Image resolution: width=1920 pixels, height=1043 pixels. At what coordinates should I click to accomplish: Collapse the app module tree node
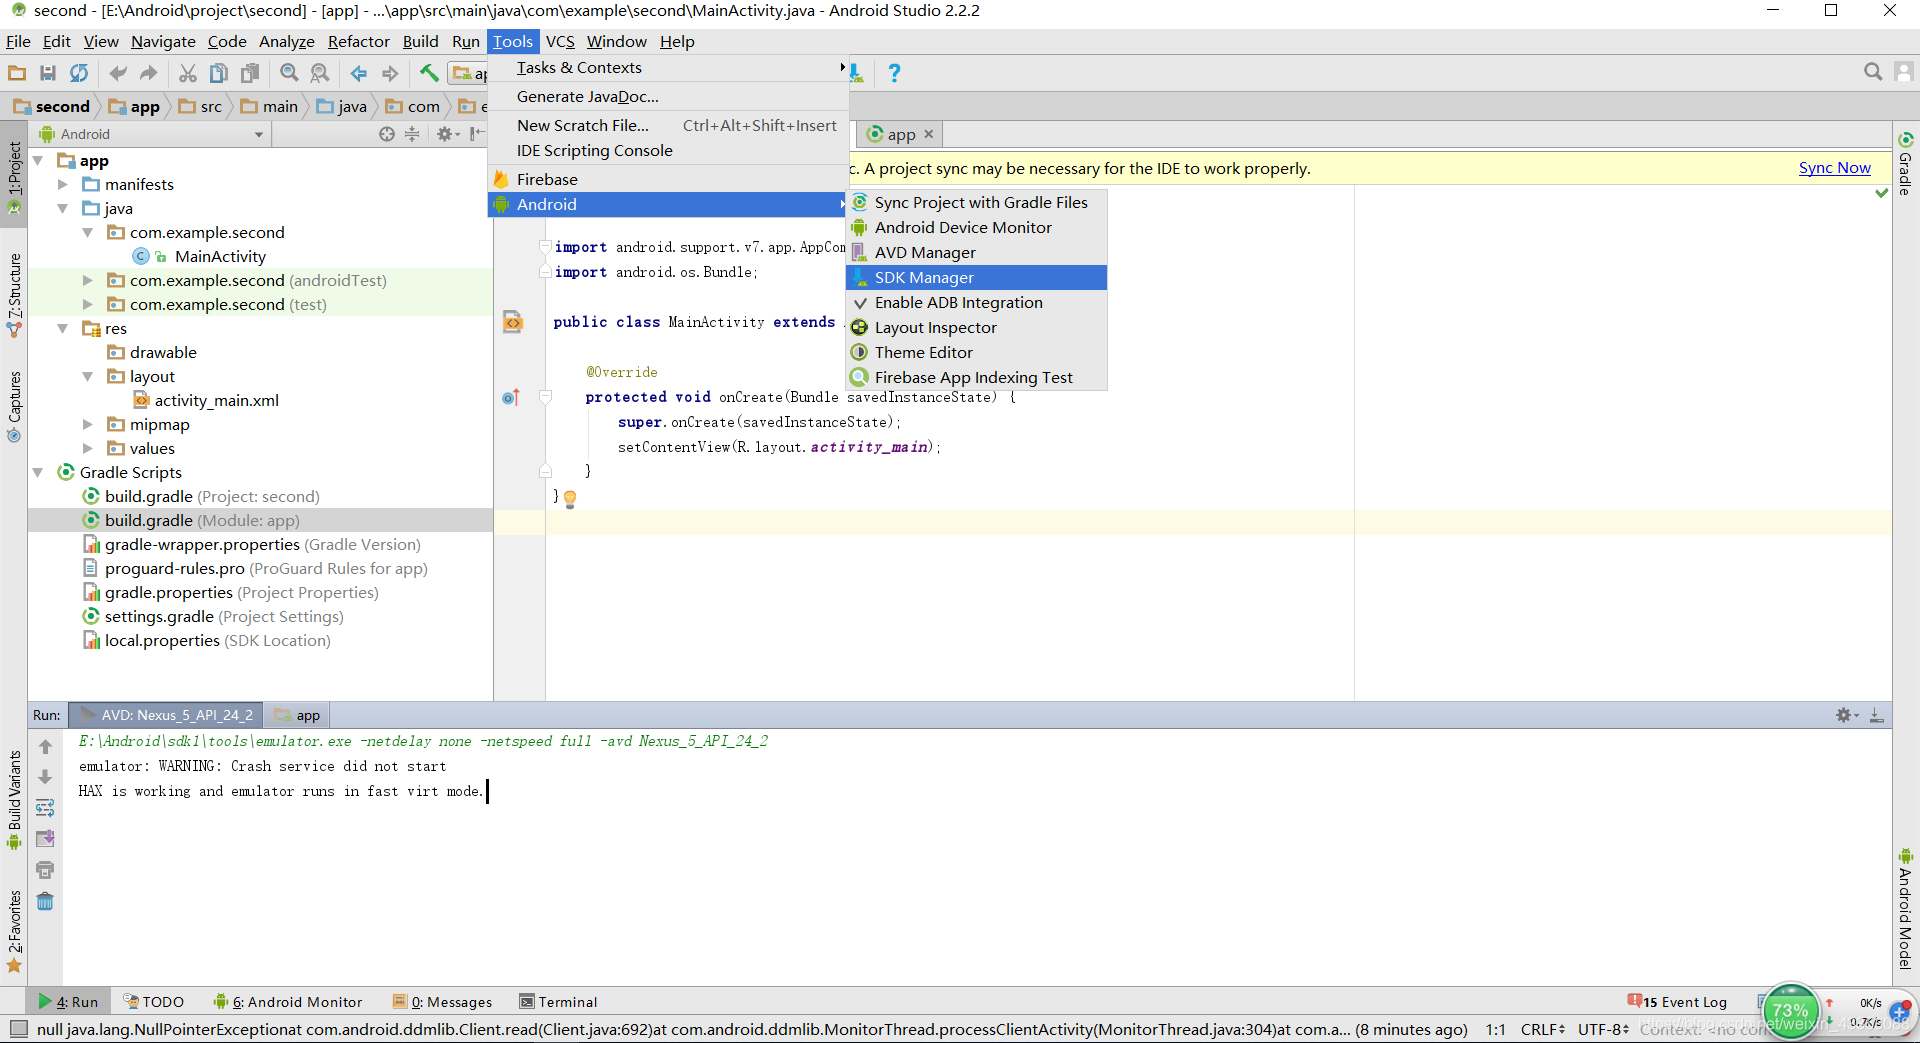click(38, 161)
